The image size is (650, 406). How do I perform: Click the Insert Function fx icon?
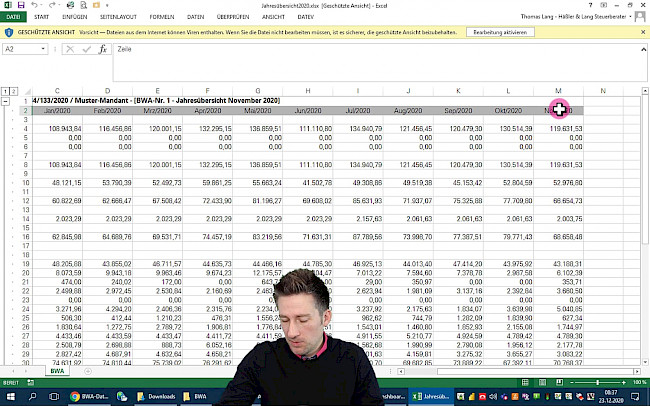click(103, 49)
